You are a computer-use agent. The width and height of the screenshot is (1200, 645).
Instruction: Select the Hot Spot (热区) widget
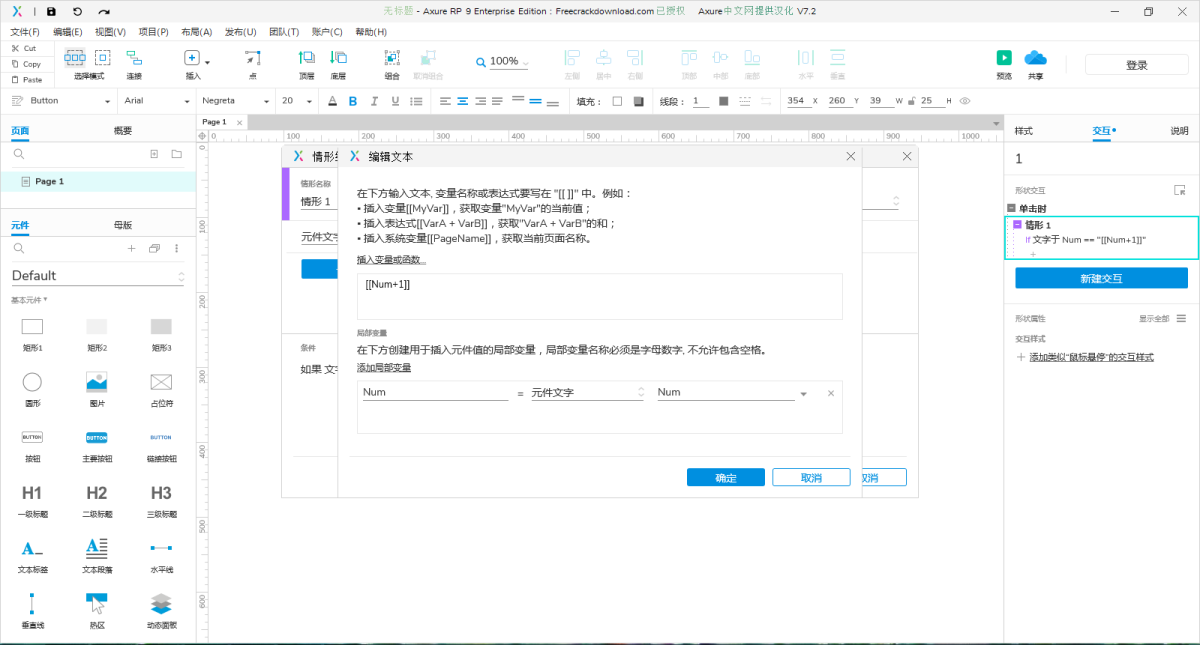click(97, 603)
